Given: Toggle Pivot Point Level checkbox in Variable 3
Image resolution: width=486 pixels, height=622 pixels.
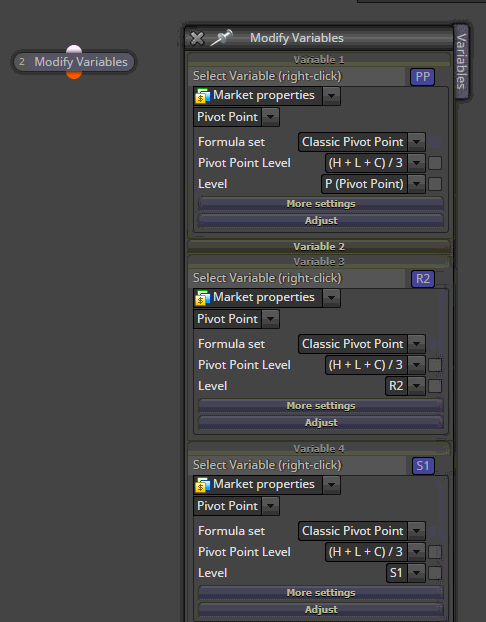Looking at the screenshot, I should click(x=435, y=365).
